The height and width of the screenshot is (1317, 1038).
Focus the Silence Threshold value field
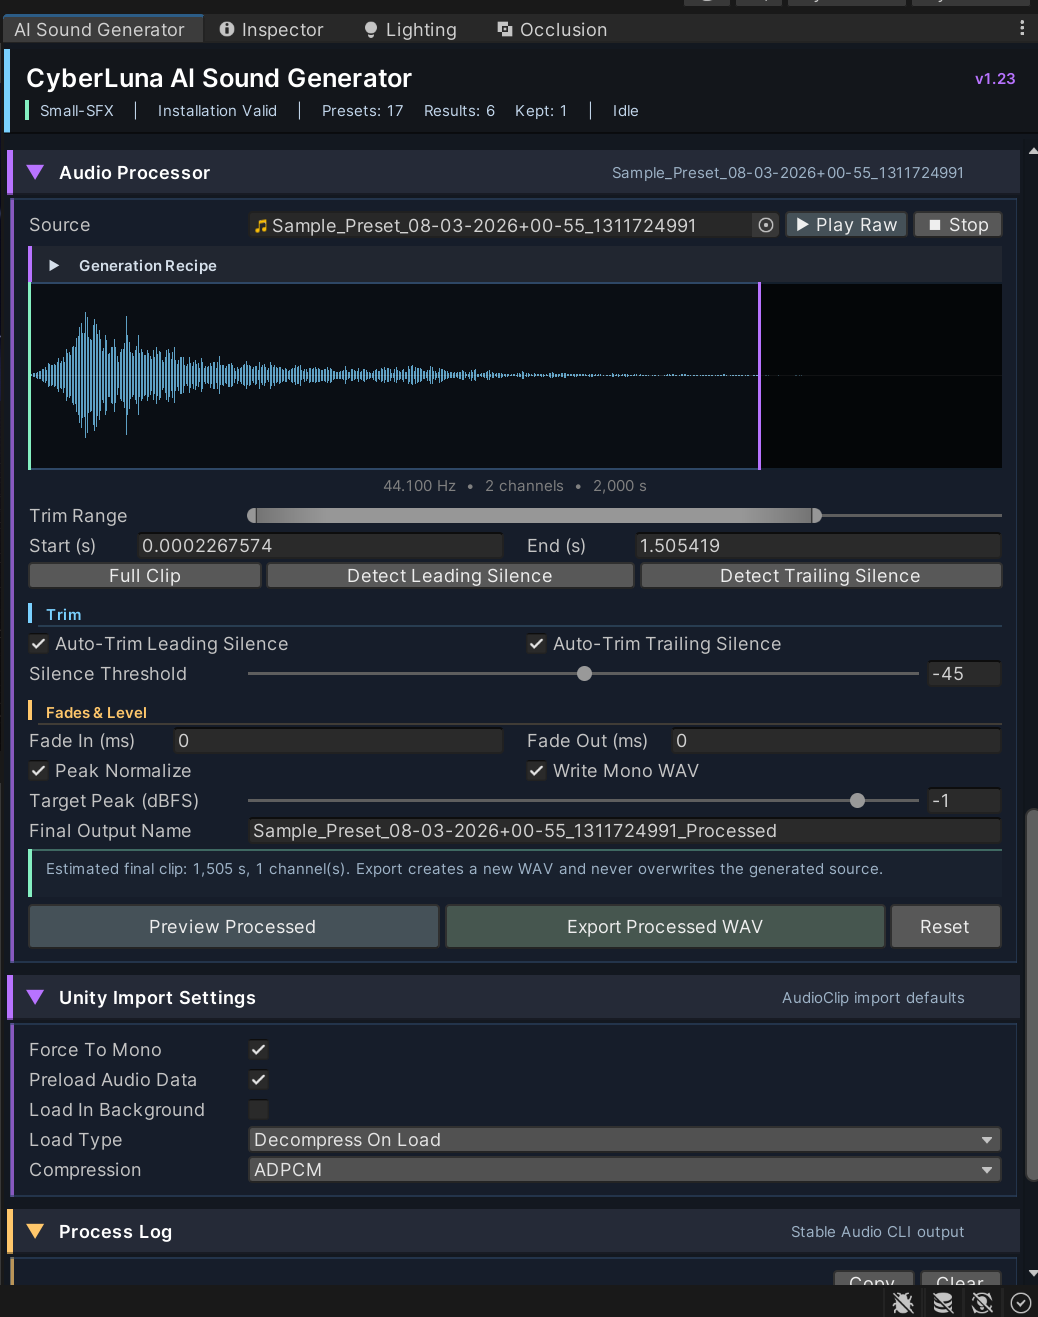click(964, 674)
